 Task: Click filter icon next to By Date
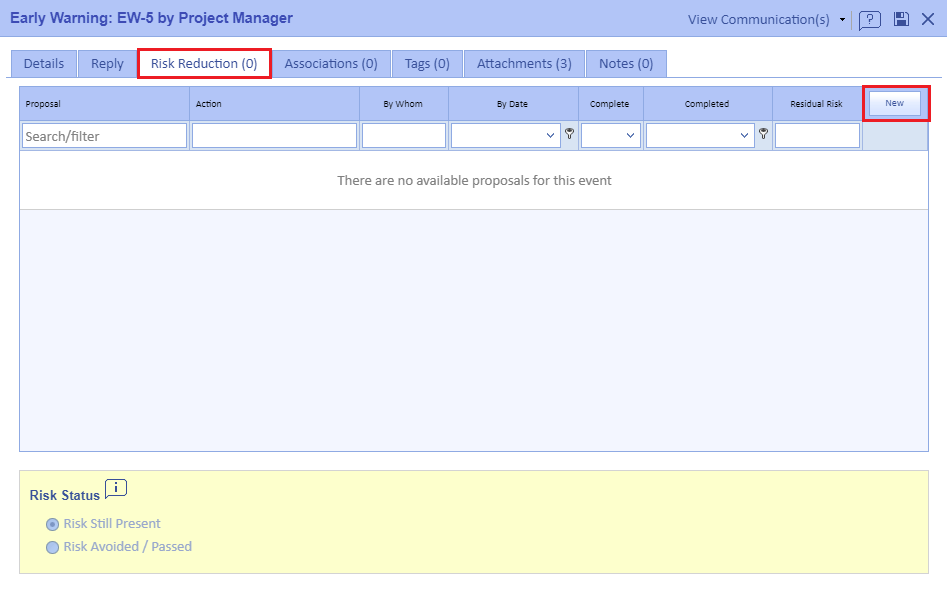[x=569, y=135]
